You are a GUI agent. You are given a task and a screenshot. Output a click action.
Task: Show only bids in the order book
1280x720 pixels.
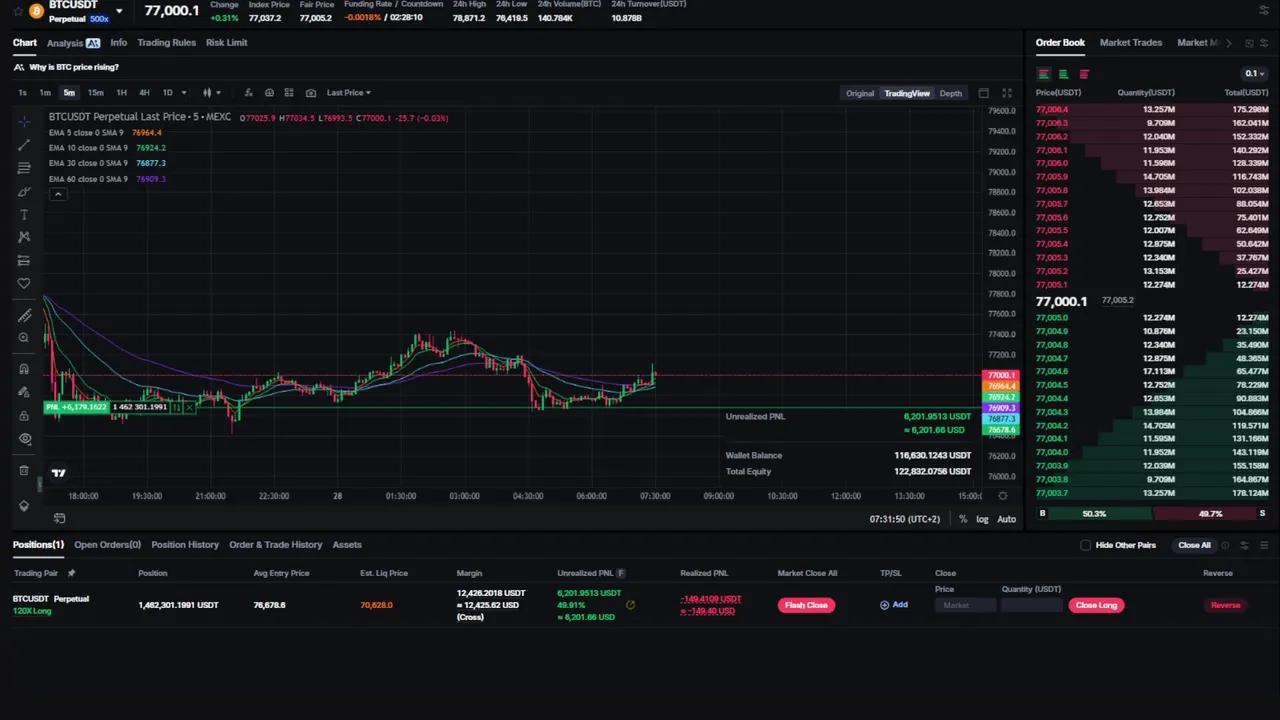1064,74
